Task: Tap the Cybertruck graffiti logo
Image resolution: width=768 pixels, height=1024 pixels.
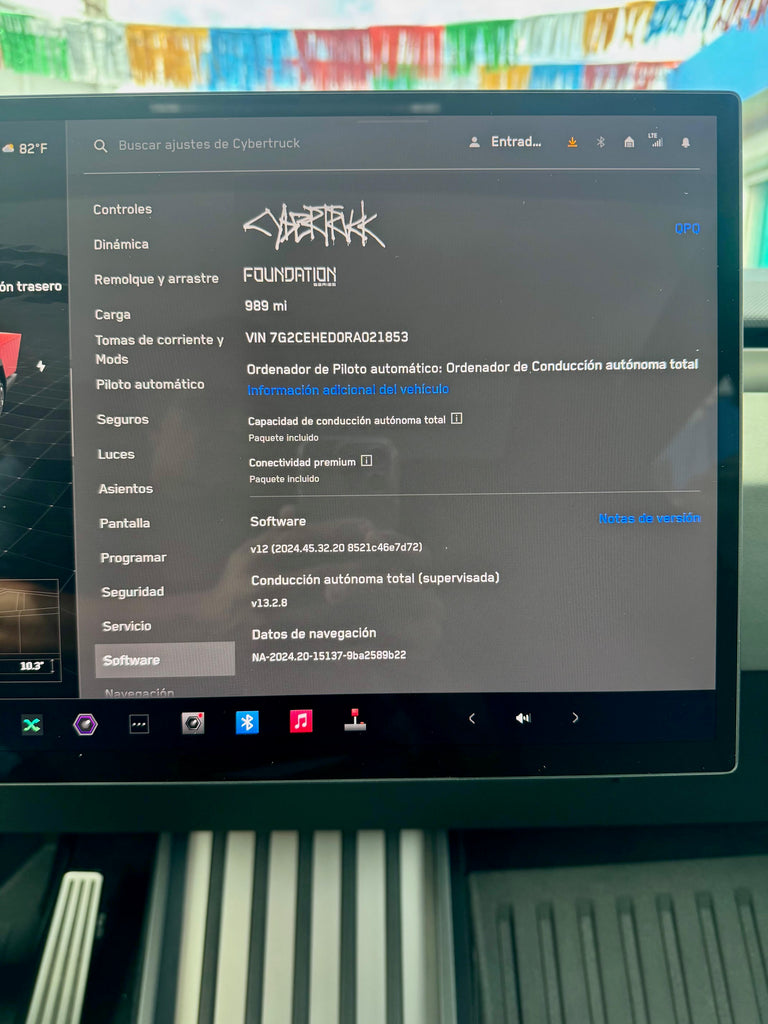Action: point(313,225)
